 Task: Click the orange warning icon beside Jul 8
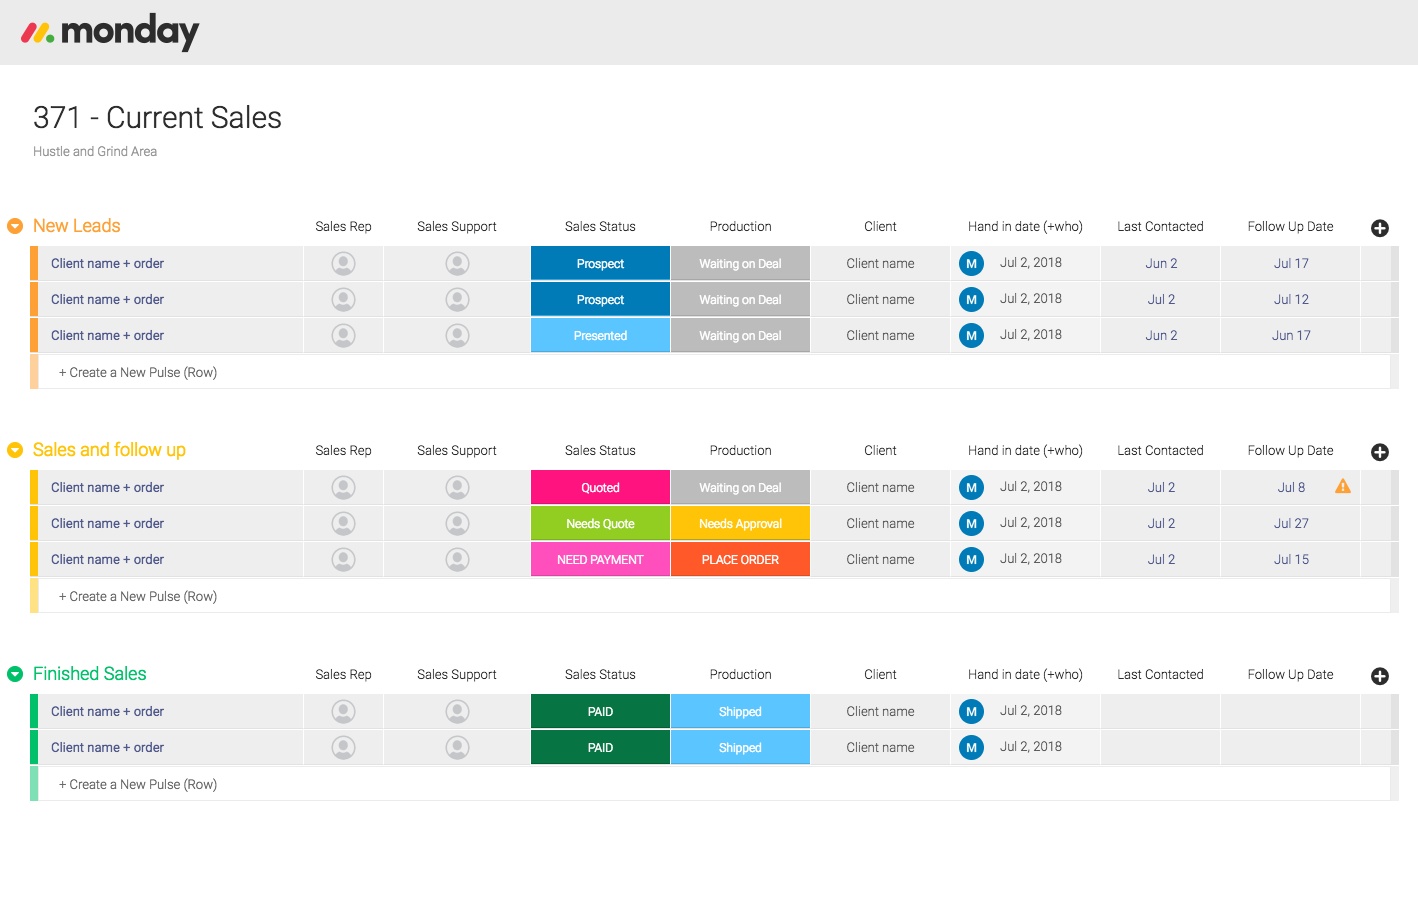[x=1342, y=487]
